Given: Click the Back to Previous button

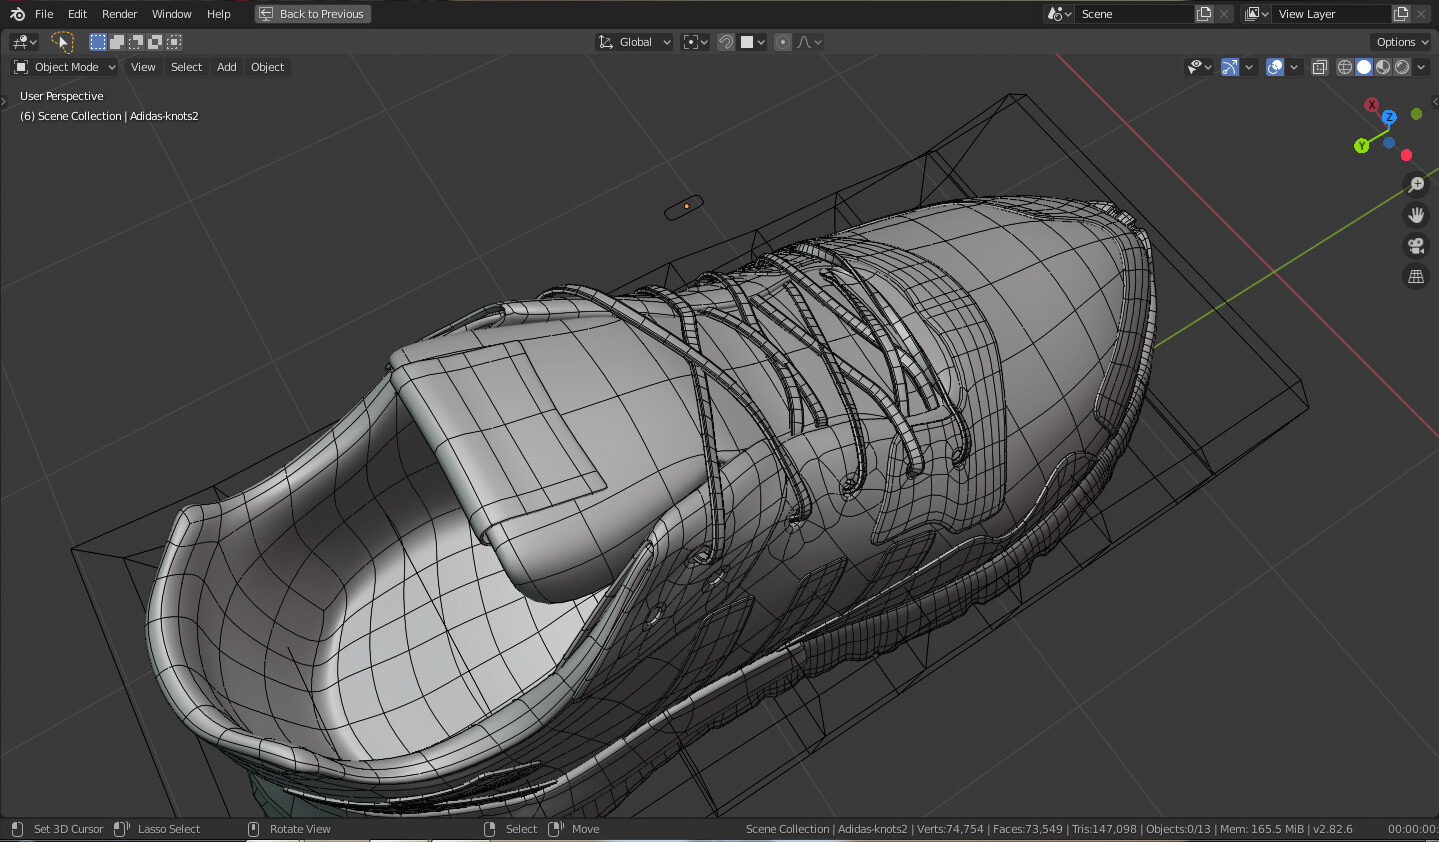Looking at the screenshot, I should point(313,14).
